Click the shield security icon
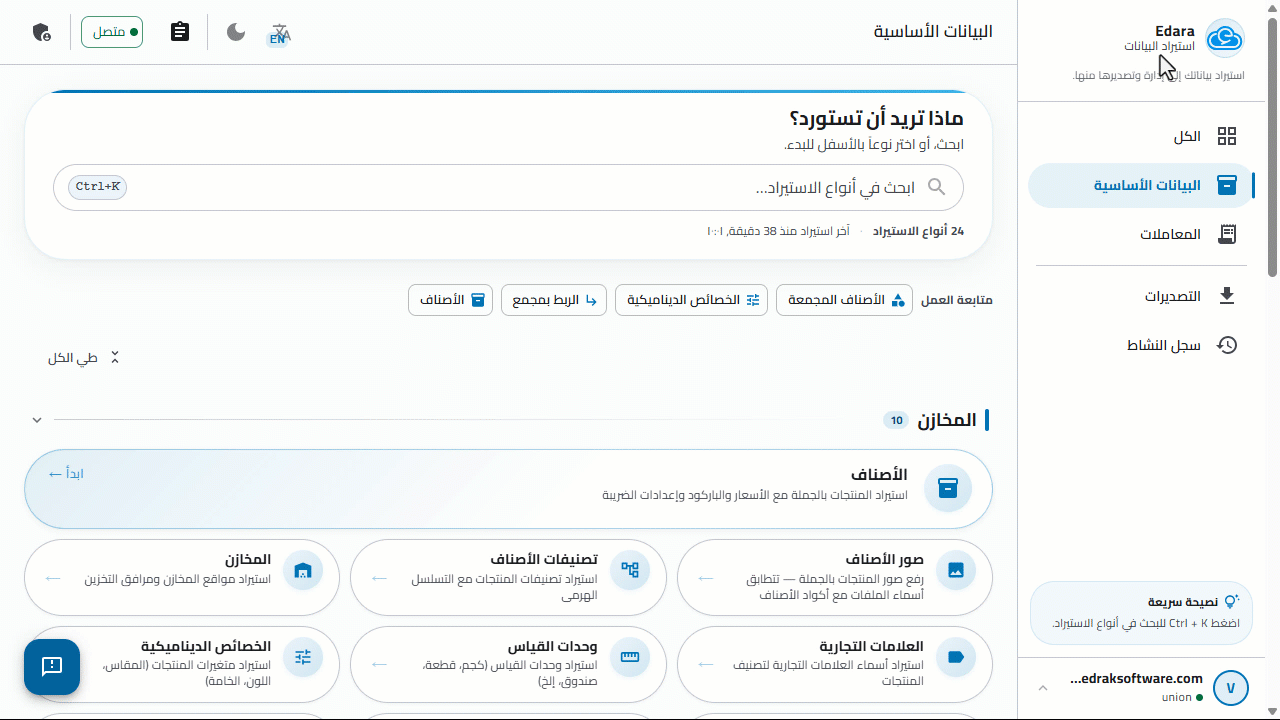 coord(41,32)
